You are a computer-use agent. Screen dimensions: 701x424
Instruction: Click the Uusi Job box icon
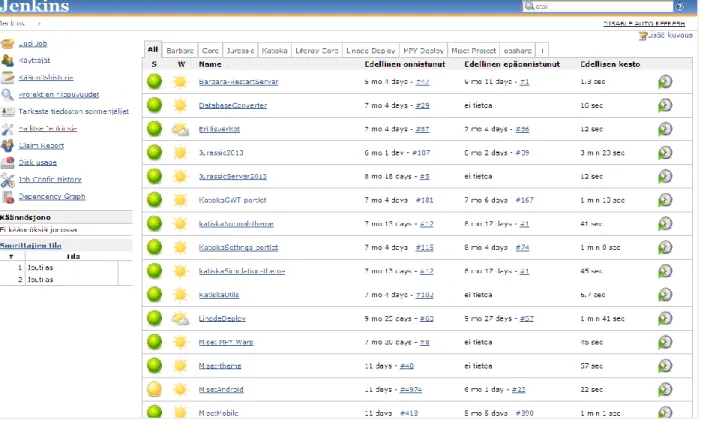coord(8,43)
